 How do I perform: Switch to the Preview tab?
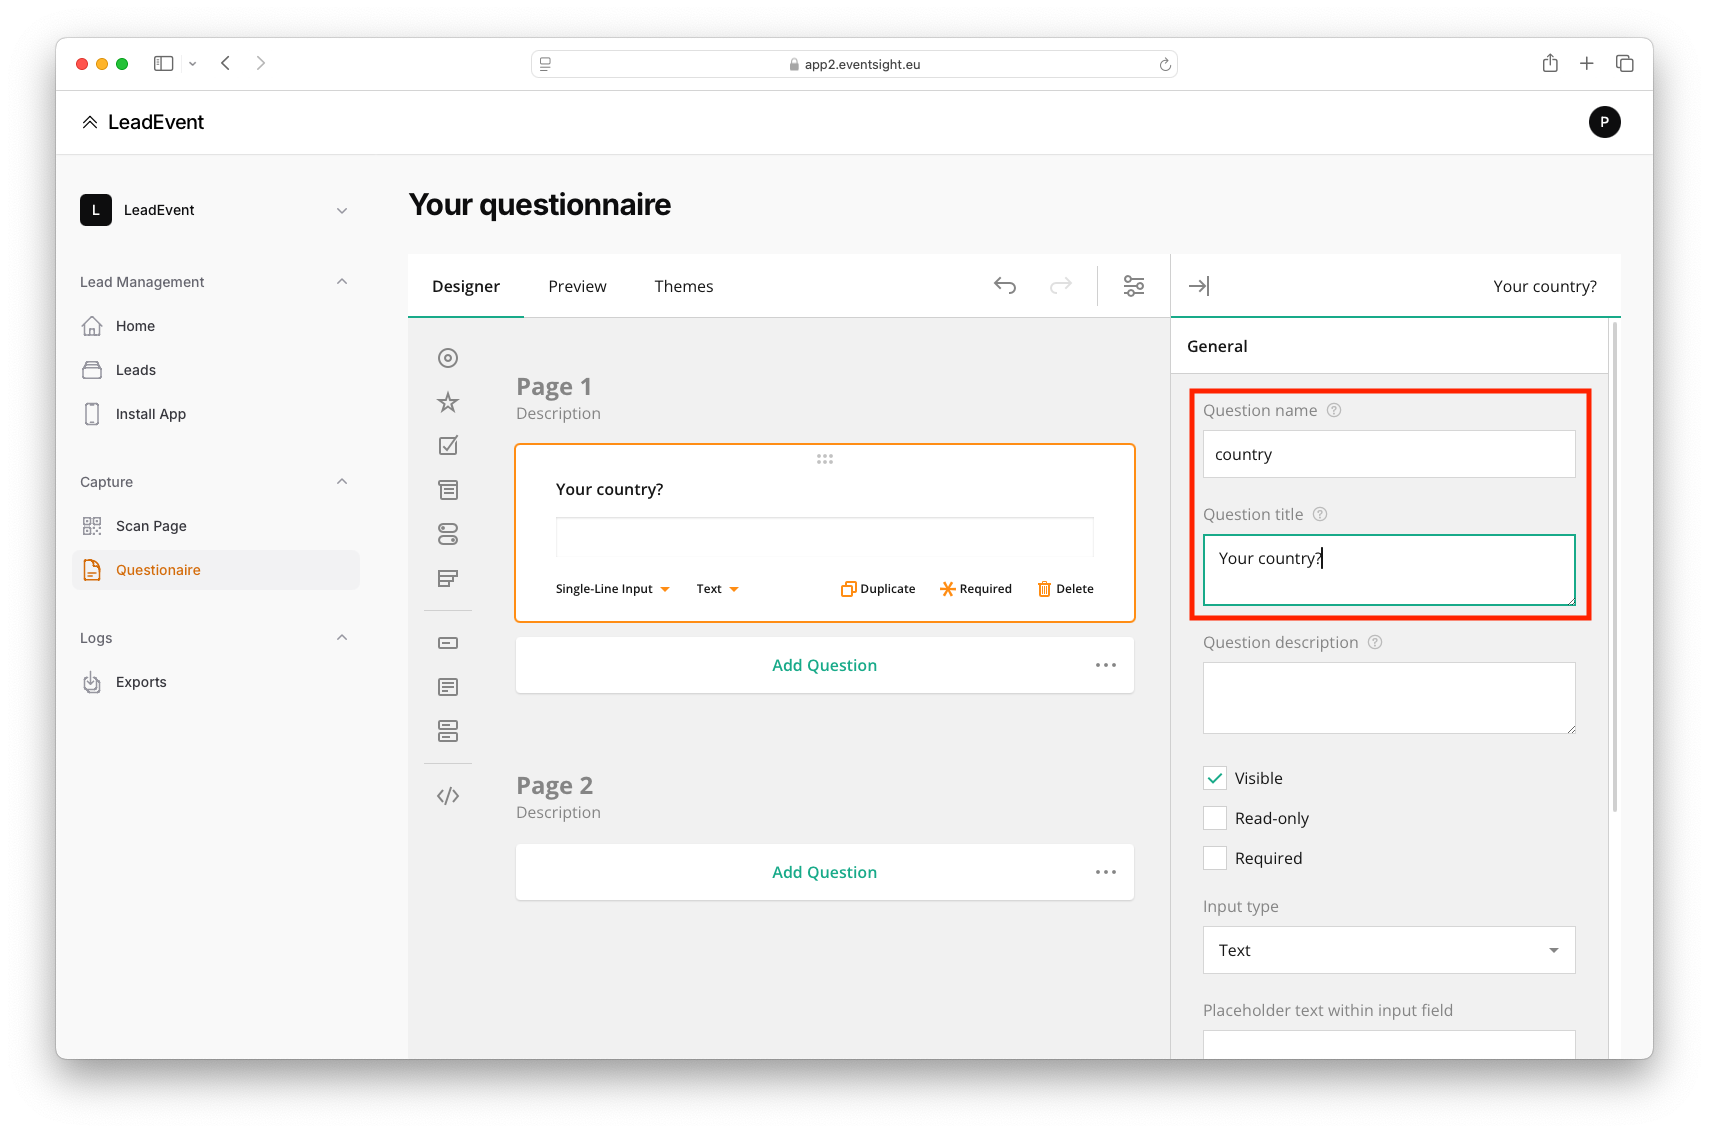tap(577, 286)
